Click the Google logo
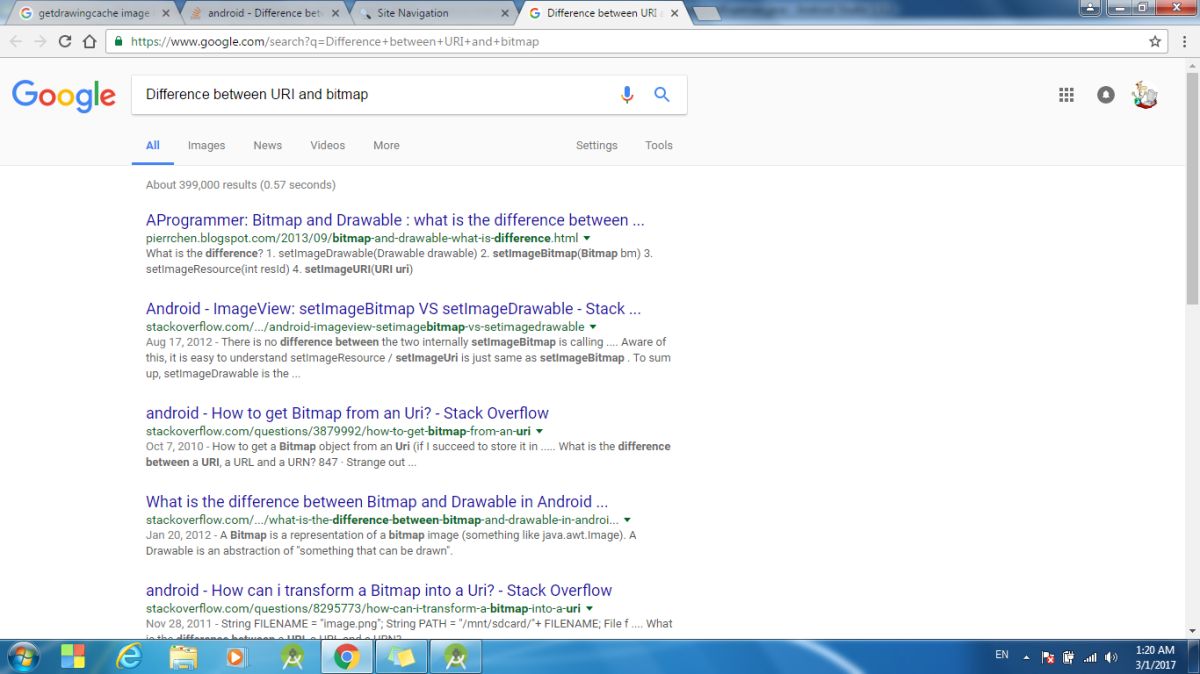This screenshot has width=1200, height=674. 64,96
